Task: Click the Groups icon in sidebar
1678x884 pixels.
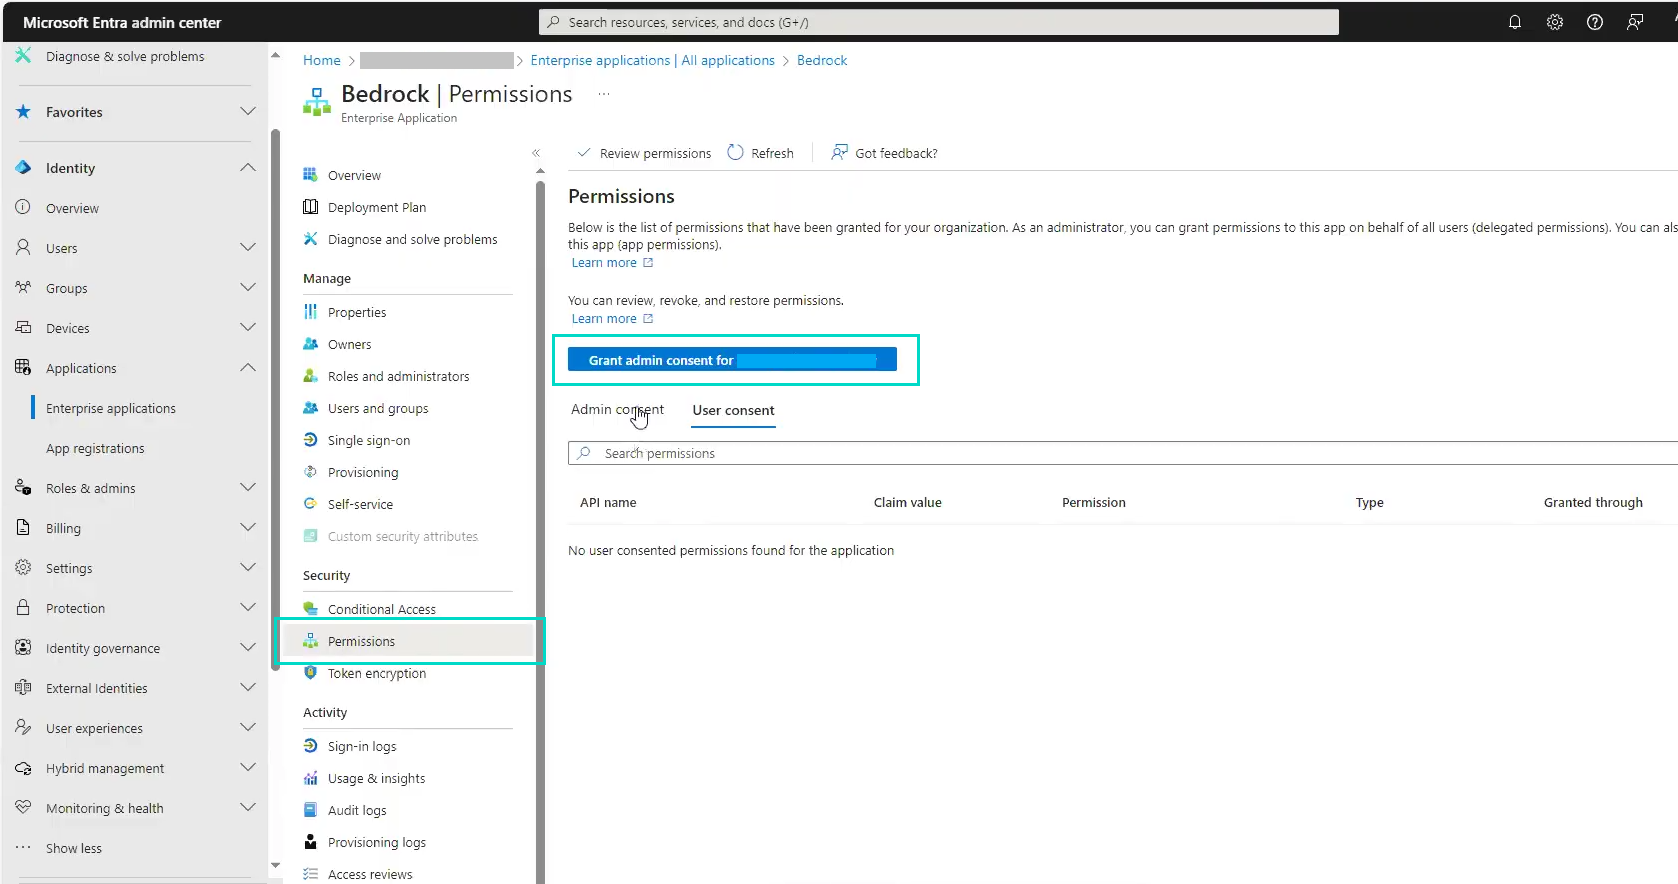Action: tap(23, 287)
